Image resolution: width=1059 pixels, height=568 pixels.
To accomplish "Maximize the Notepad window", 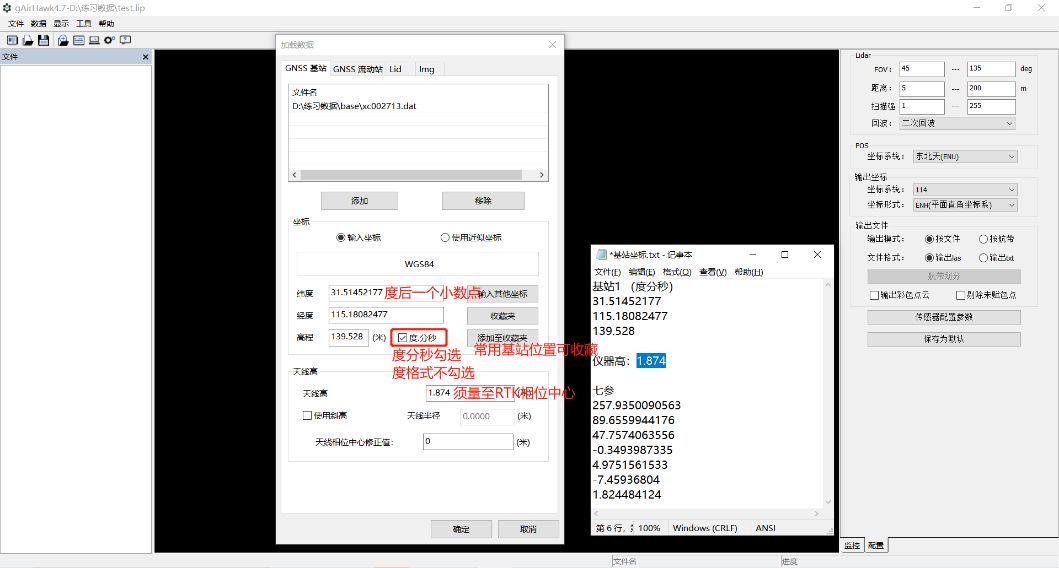I will pyautogui.click(x=785, y=255).
